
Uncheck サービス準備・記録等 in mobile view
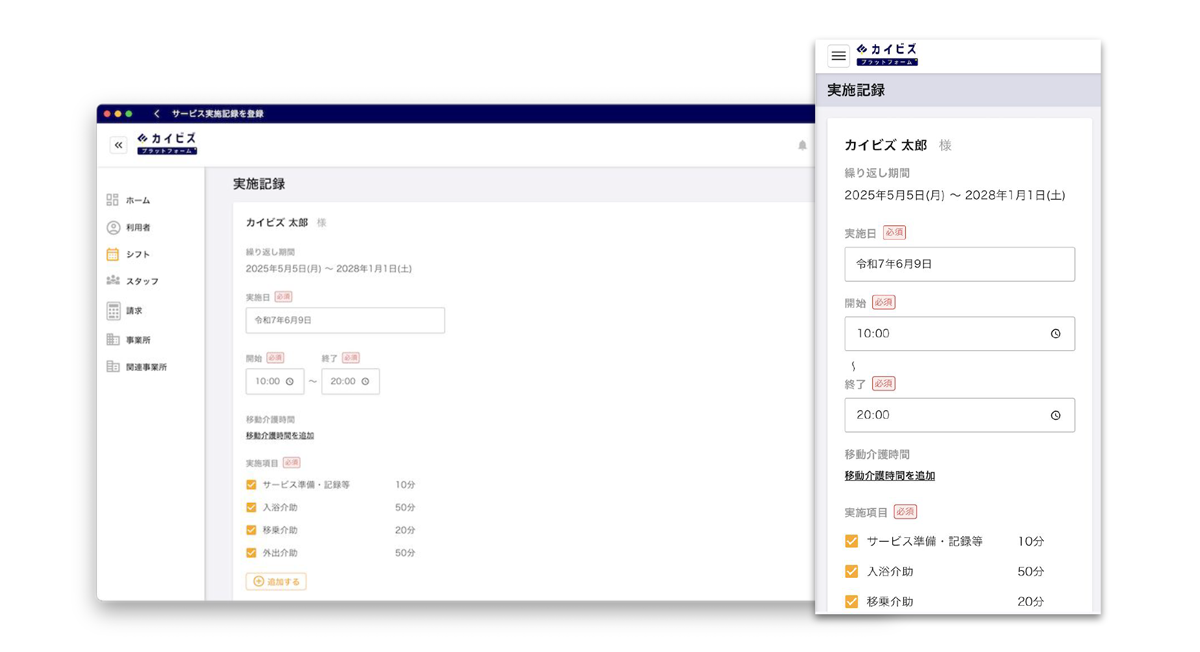(851, 541)
